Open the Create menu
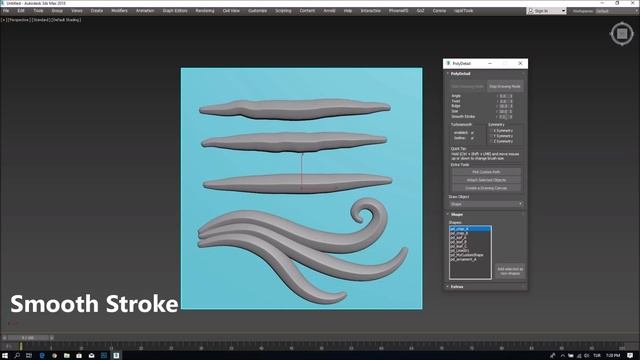The image size is (640, 360). click(x=97, y=11)
